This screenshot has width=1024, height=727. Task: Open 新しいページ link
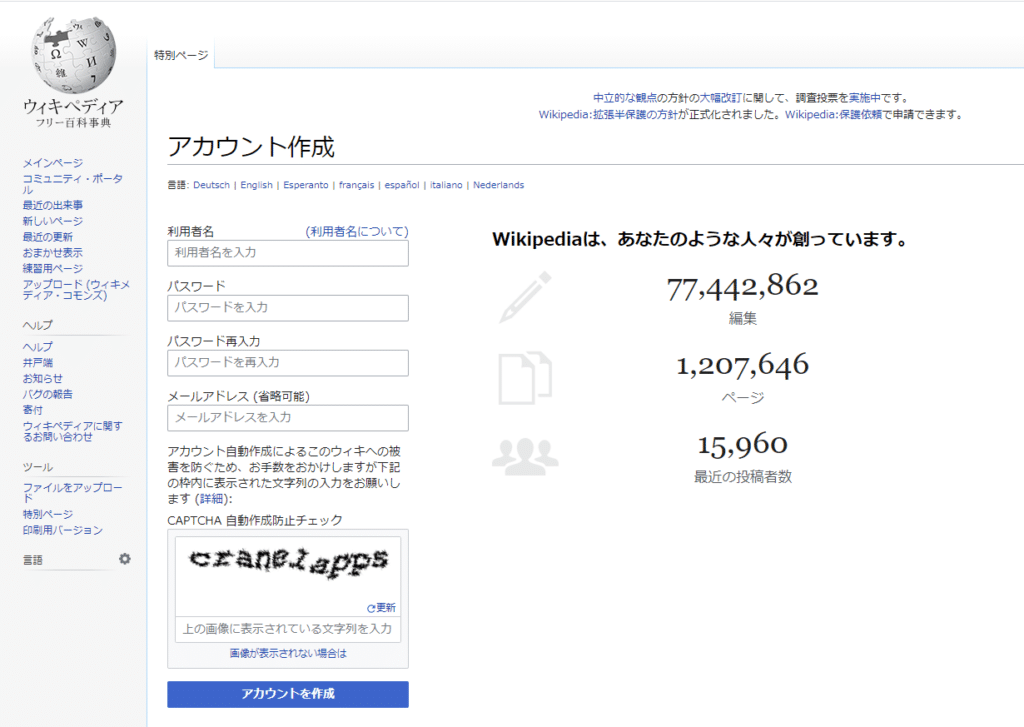pos(53,221)
